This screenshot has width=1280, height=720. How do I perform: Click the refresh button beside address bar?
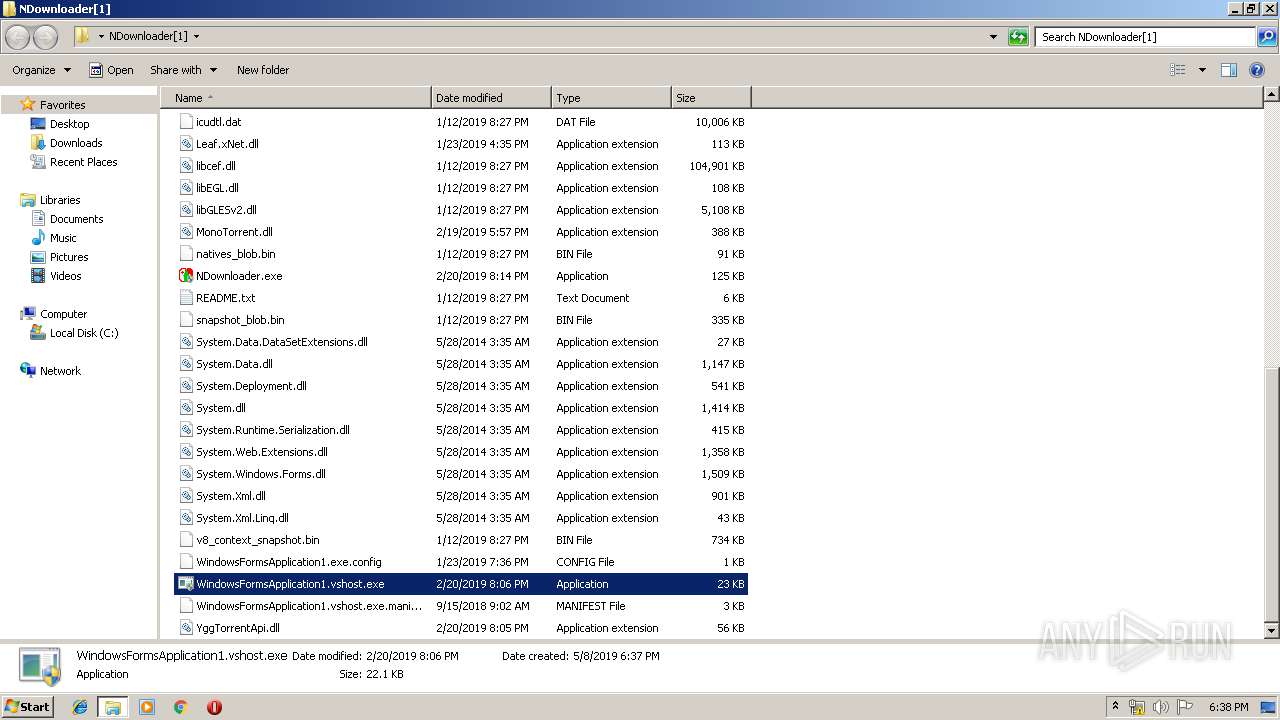point(1018,37)
